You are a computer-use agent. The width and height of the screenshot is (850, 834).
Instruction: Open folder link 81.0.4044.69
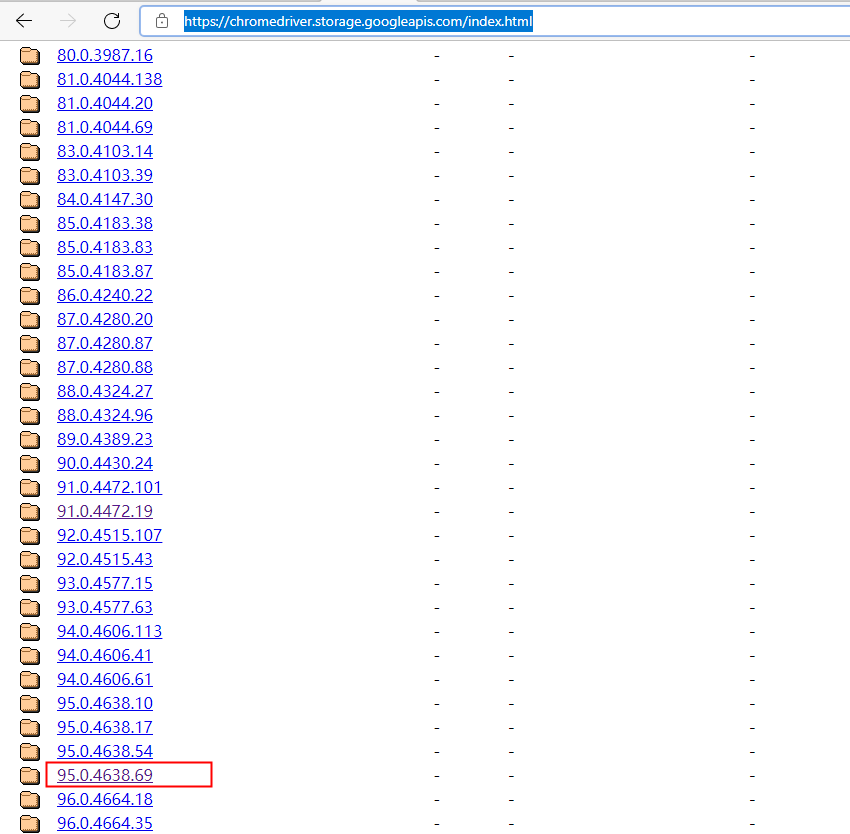(x=105, y=127)
